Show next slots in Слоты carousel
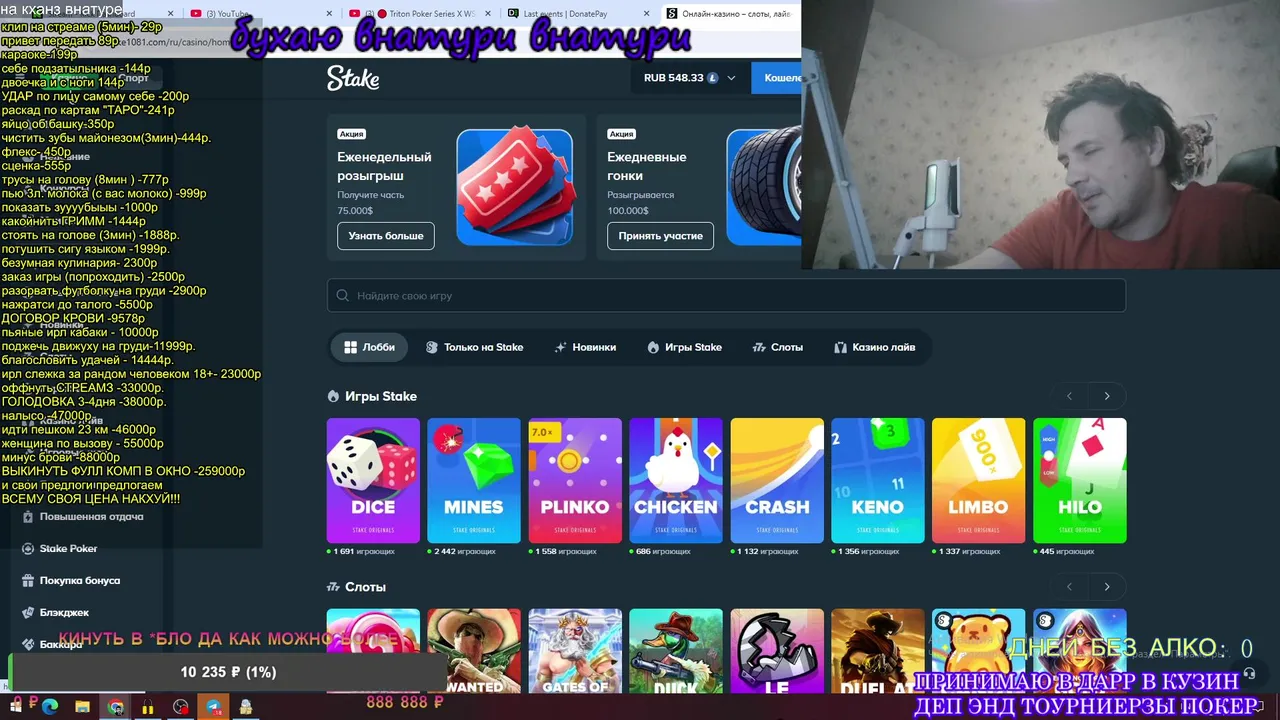The height and width of the screenshot is (720, 1280). (1107, 587)
